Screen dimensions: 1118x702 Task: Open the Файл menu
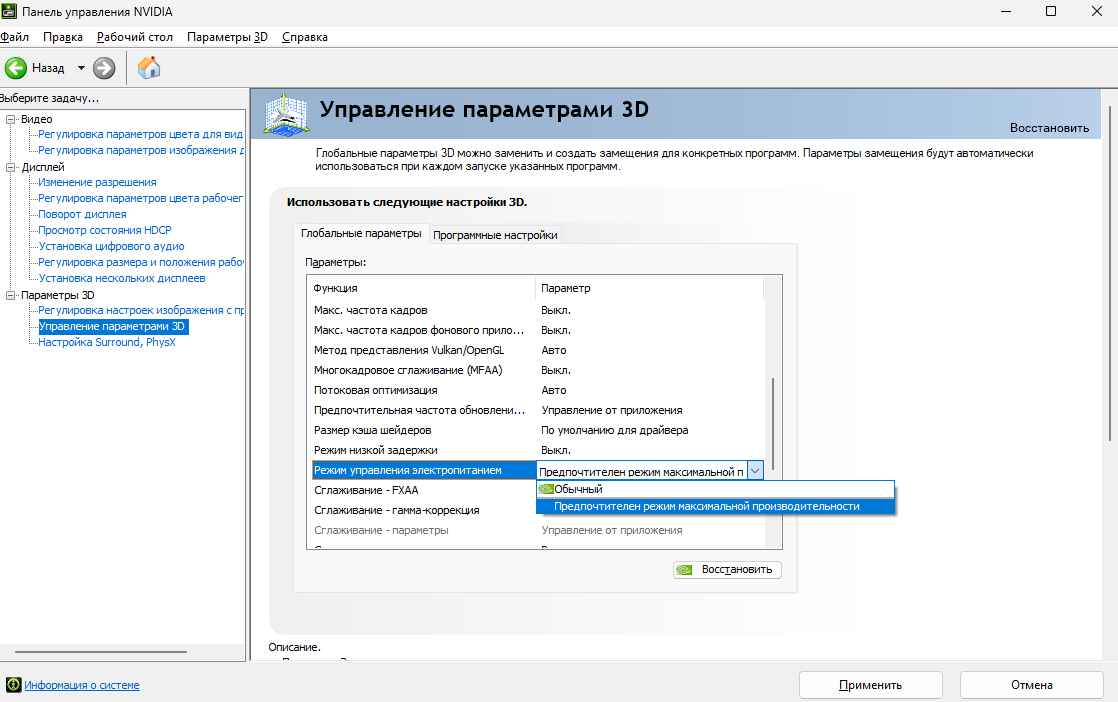[x=14, y=37]
